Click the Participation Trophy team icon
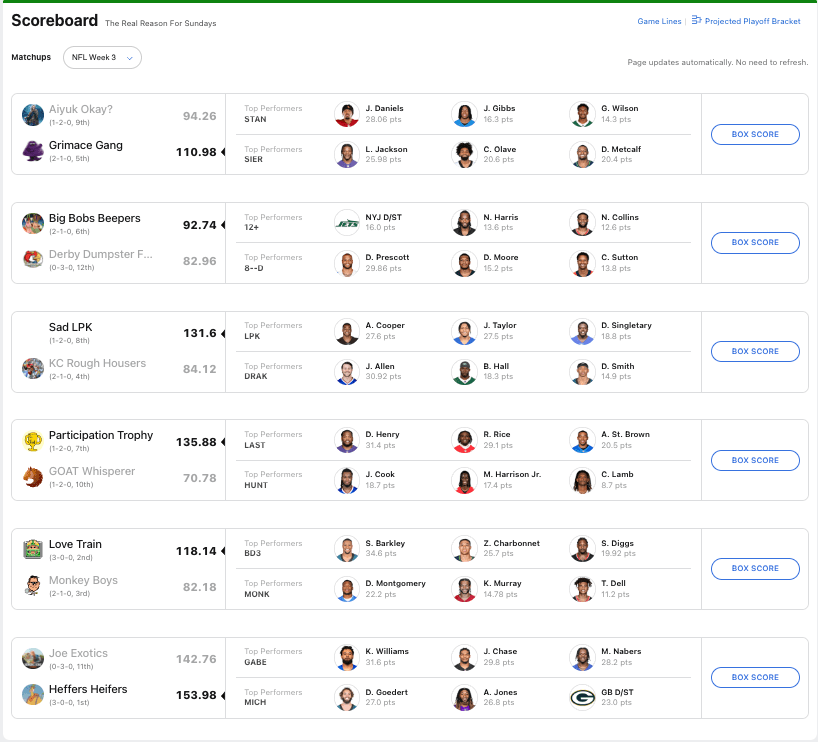 33,441
